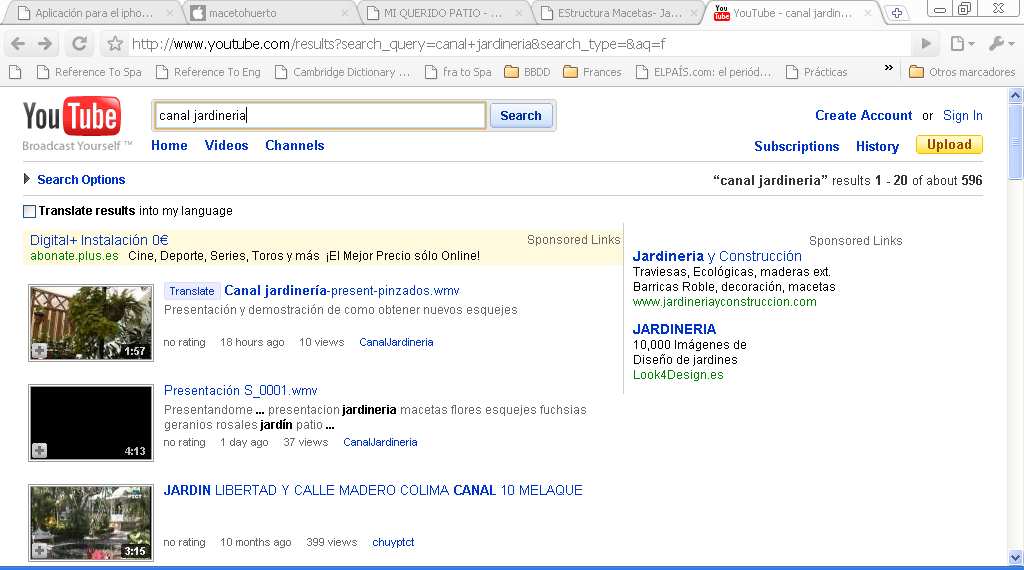Open pinzados video thumbnail
Image resolution: width=1024 pixels, height=570 pixels.
tap(91, 323)
